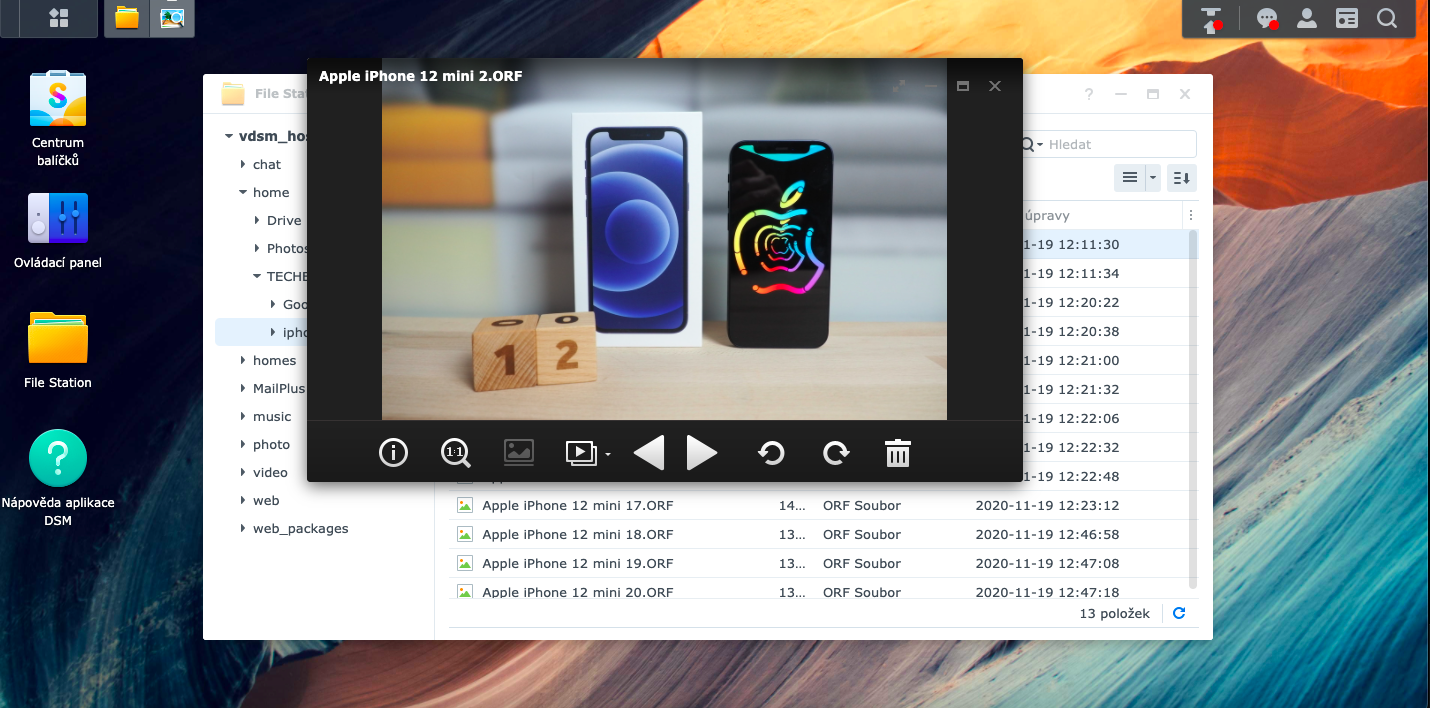
Task: Click the greyed-out picture icon in viewer toolbar
Action: coord(519,453)
